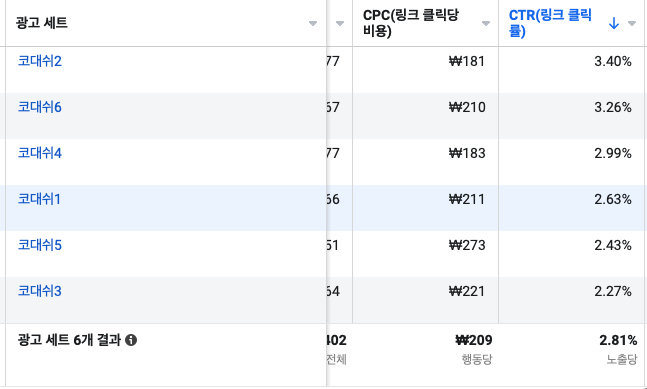Open the 광고 세트 column dropdown arrow

313,24
